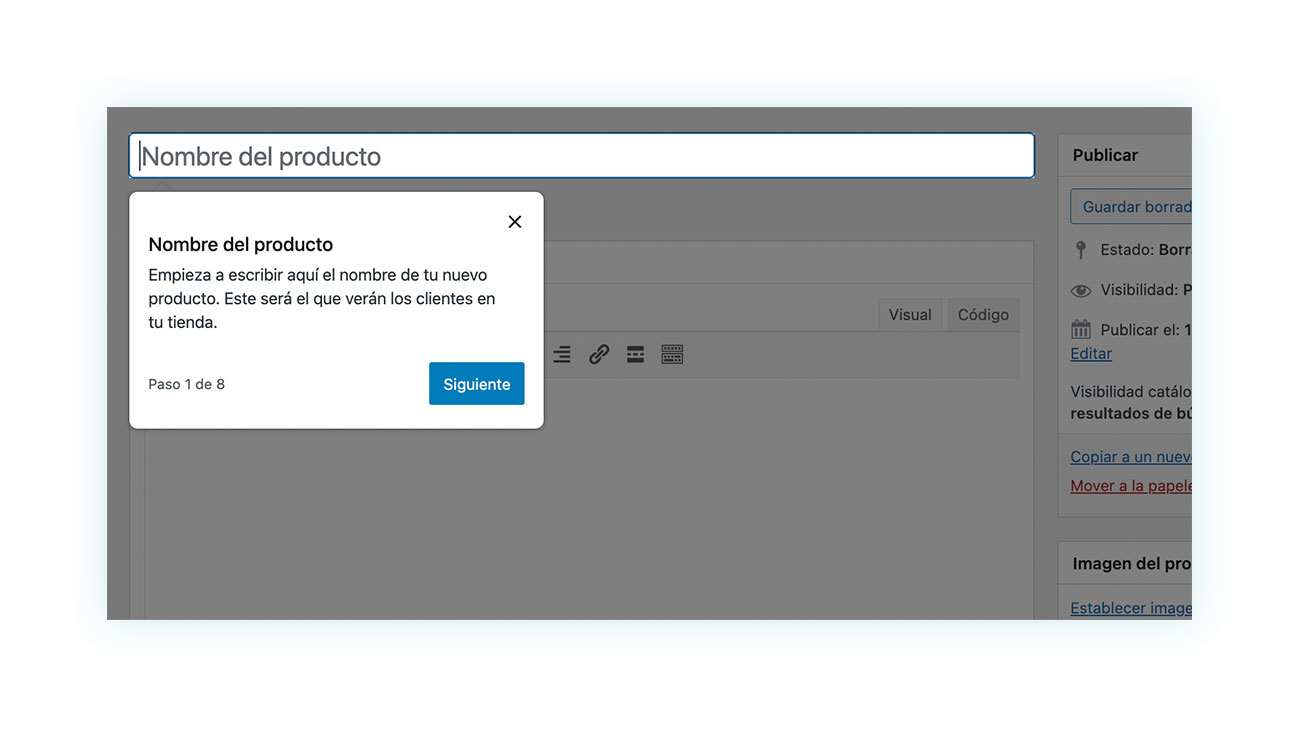Click the Editar link under publish date
Viewport: 1300px width, 738px height.
click(x=1091, y=354)
